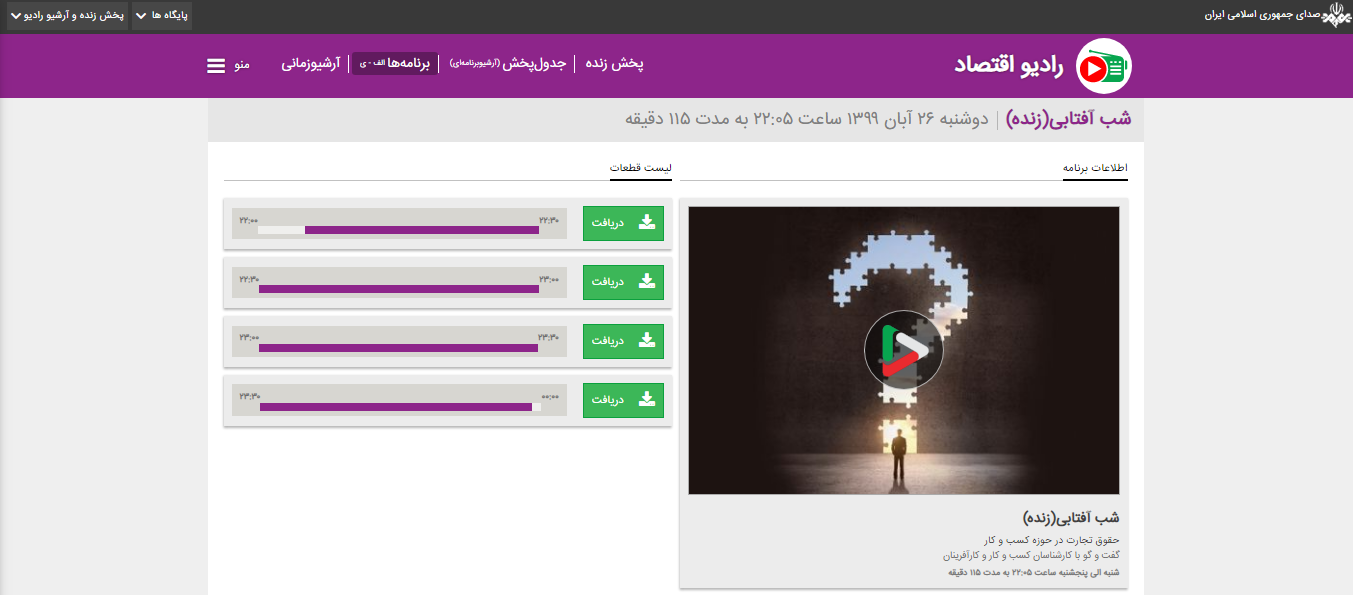The width and height of the screenshot is (1353, 595).
Task: Click the شنبه الی پنجشنبه schedule line
Action: pyautogui.click(x=1033, y=573)
